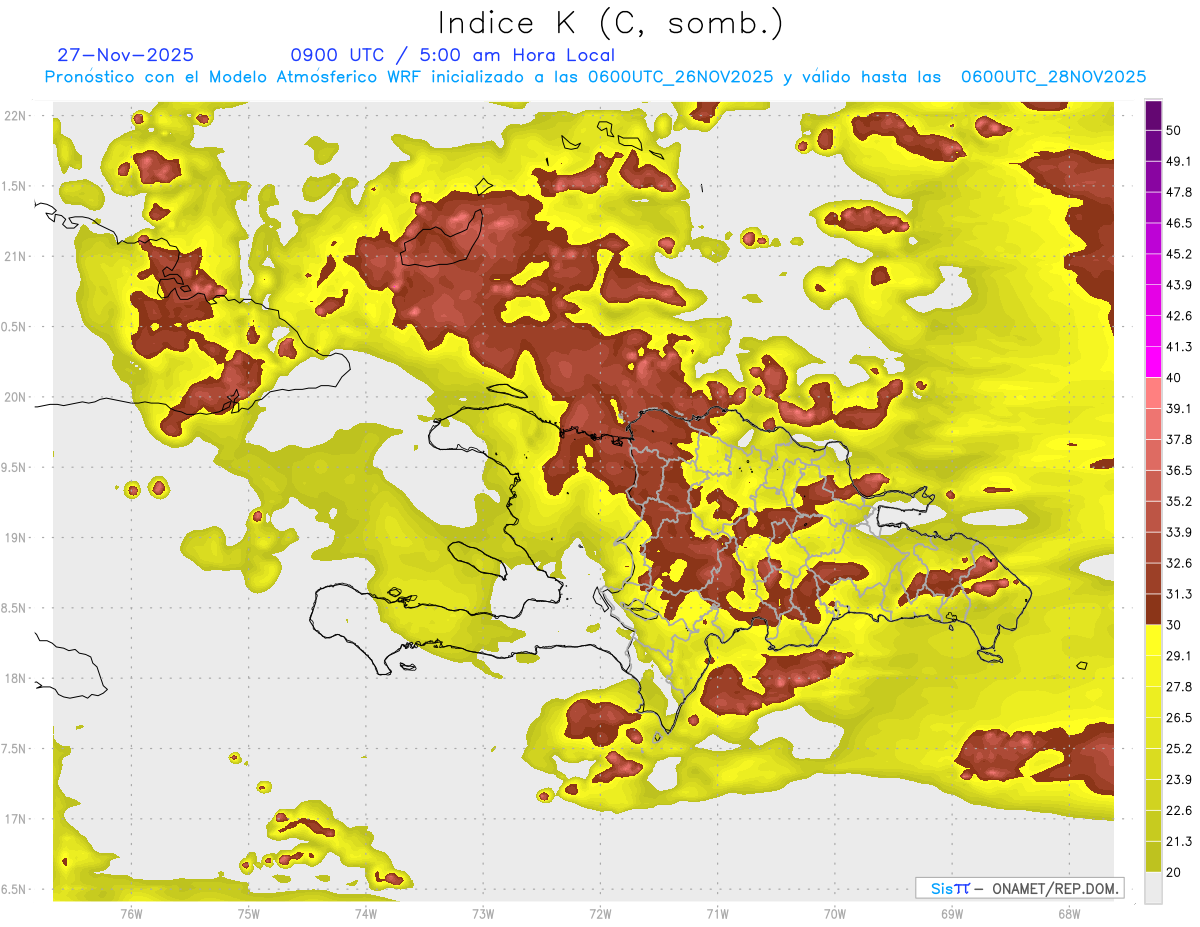This screenshot has width=1200, height=927.
Task: Click the "37.8" colorbar value
Action: click(x=1179, y=440)
